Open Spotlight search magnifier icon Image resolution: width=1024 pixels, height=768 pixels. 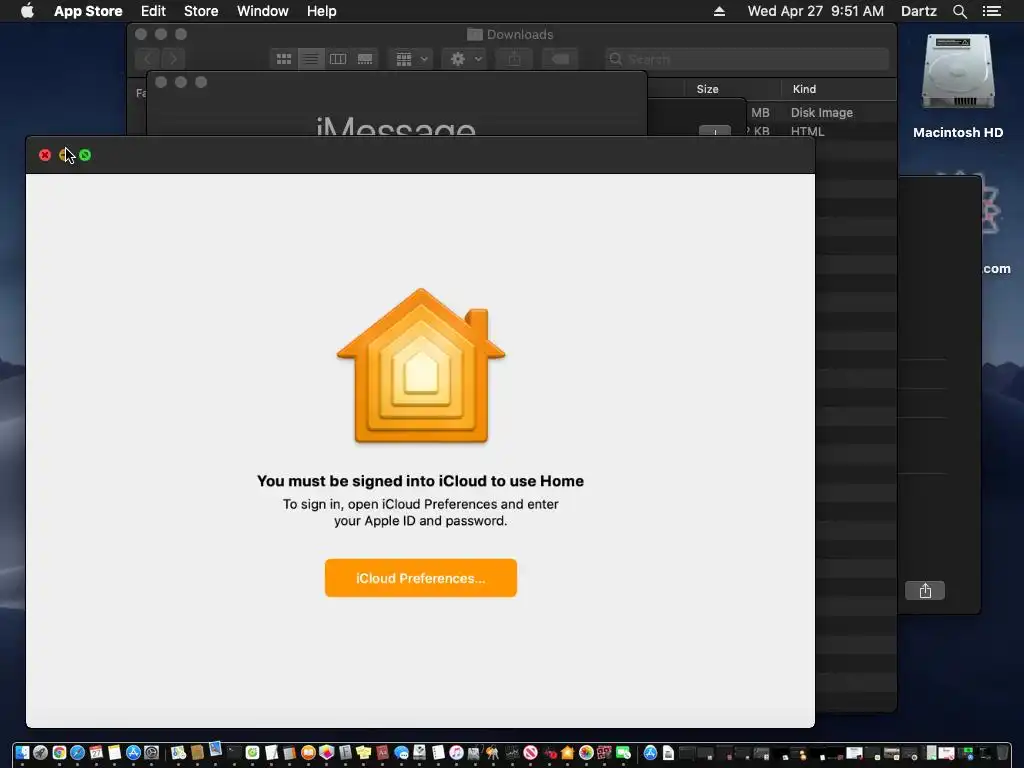click(959, 11)
